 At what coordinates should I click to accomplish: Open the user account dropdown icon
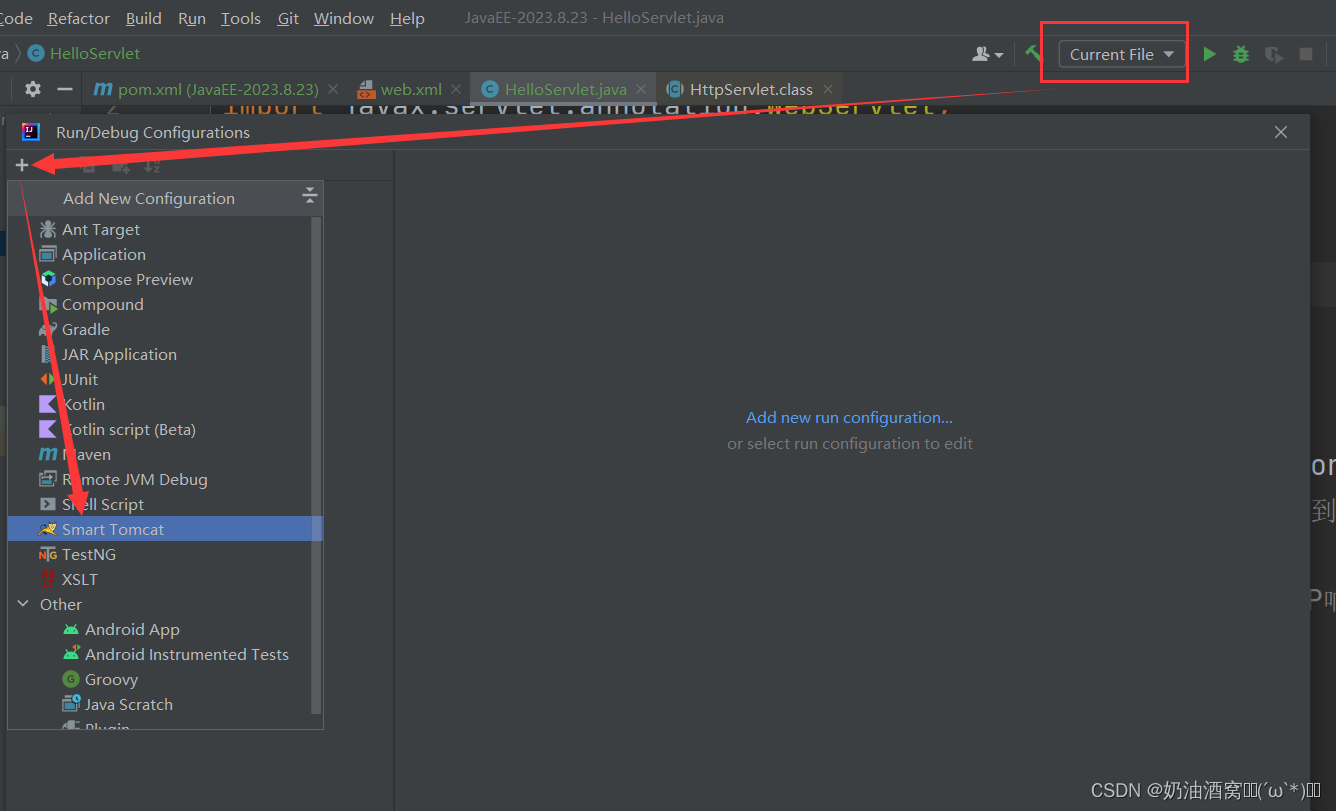coord(988,54)
